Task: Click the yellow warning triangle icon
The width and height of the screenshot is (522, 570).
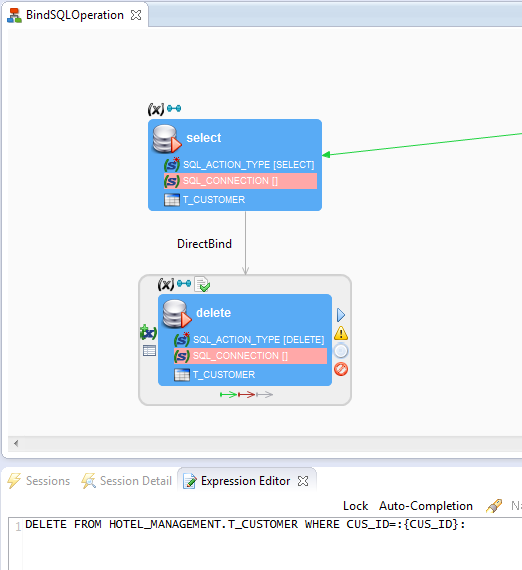Action: (341, 333)
